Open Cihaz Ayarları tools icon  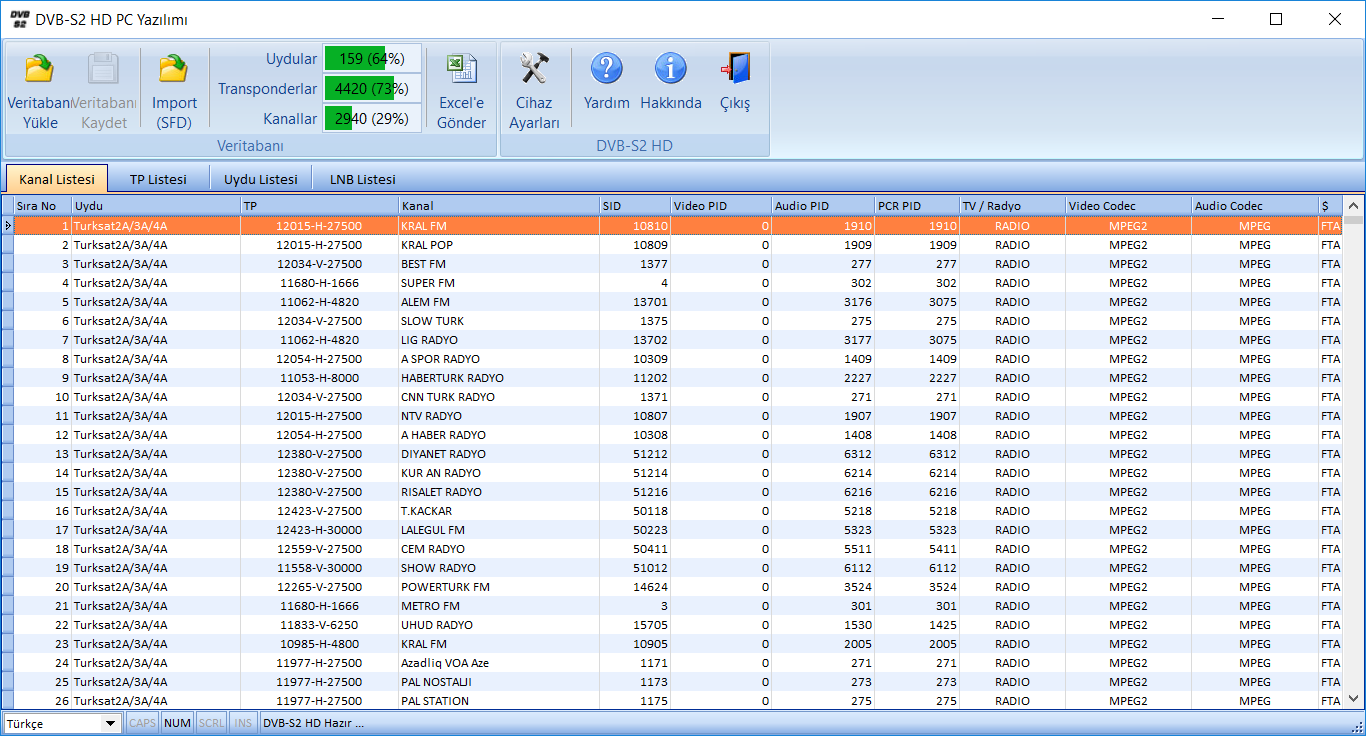[x=534, y=69]
